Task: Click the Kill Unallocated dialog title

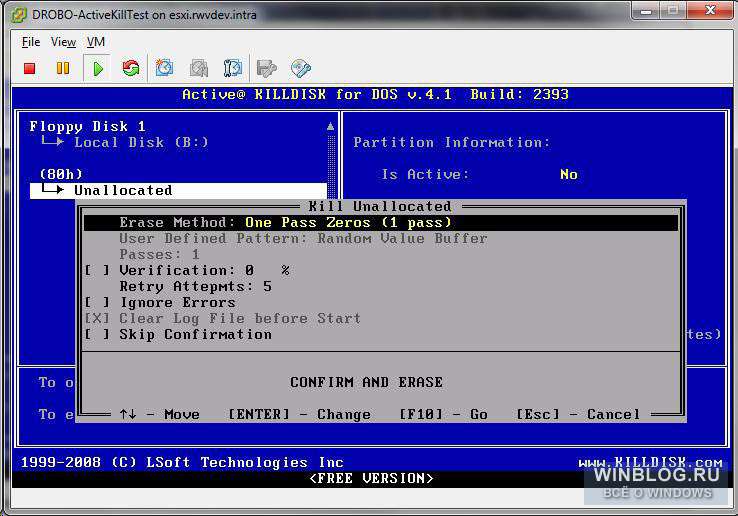Action: point(380,206)
